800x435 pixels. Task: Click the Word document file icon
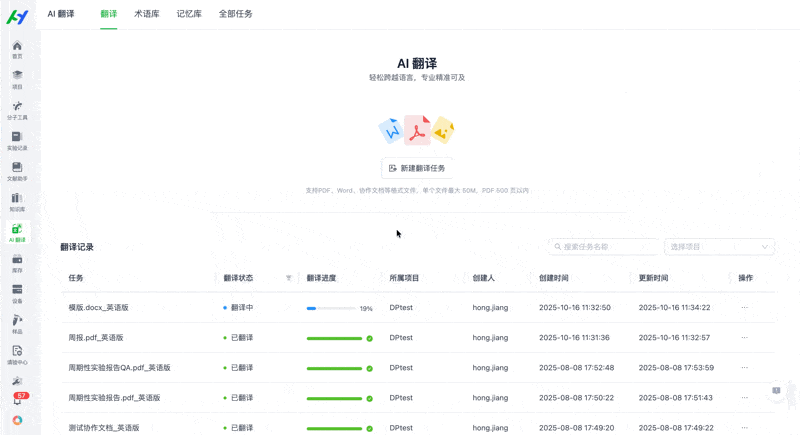(391, 131)
